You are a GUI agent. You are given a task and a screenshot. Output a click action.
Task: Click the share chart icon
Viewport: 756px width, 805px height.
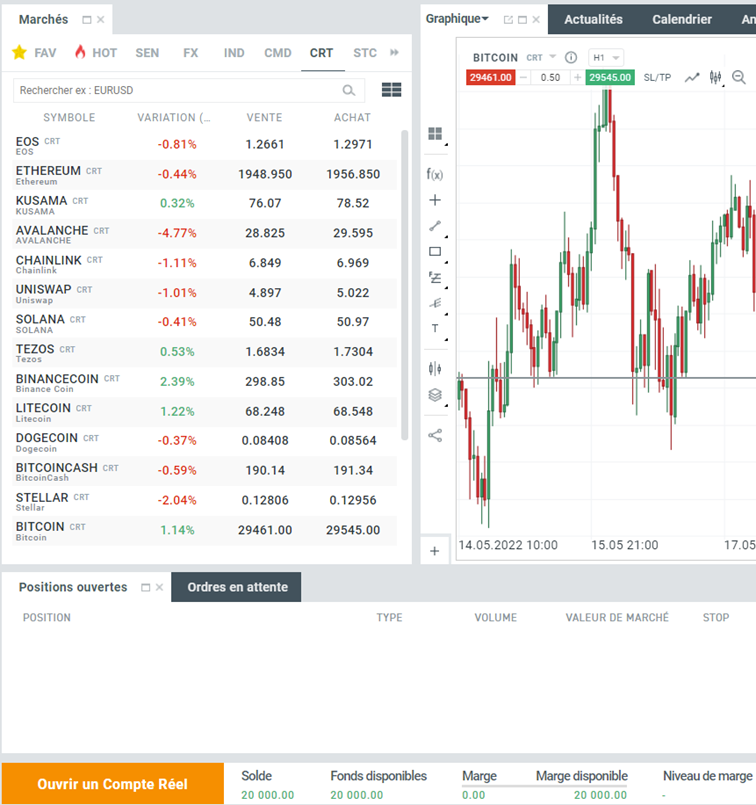[435, 435]
